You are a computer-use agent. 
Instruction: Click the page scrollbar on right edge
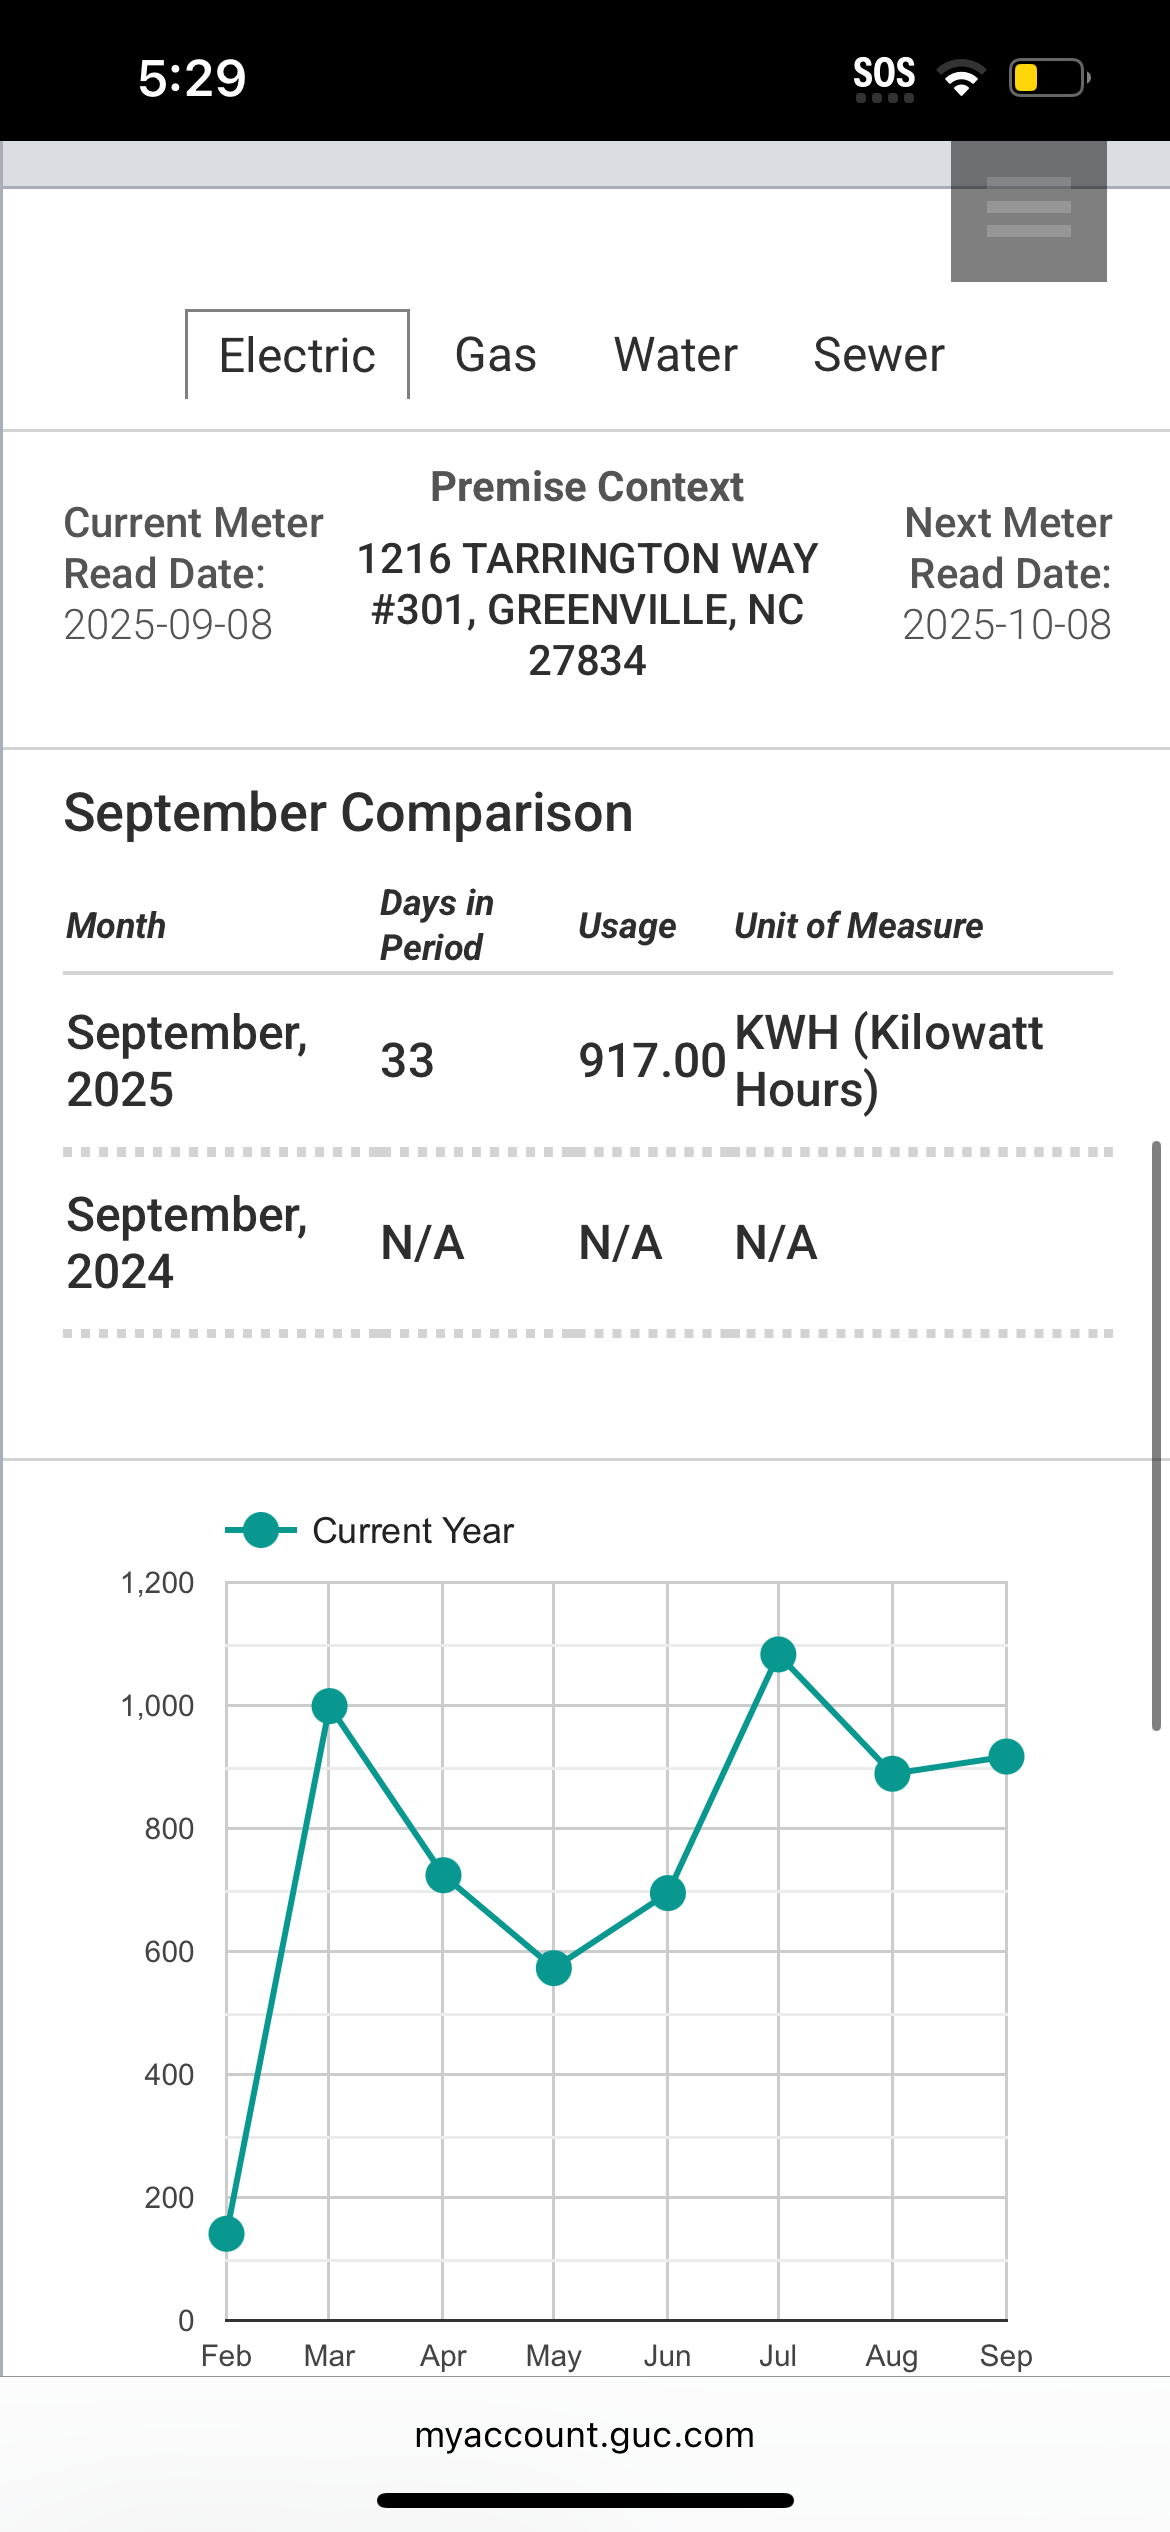tap(1156, 1435)
